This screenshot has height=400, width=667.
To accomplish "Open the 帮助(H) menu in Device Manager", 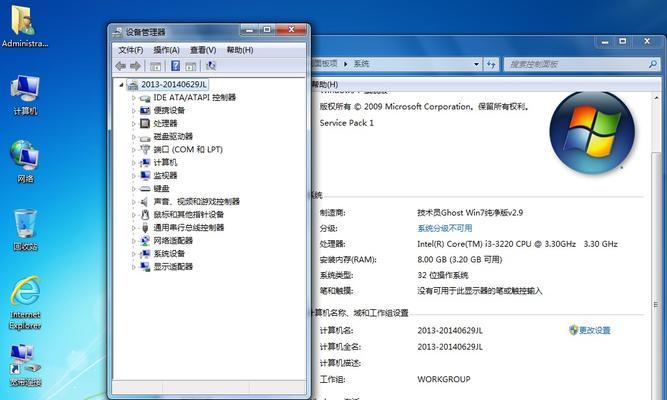I will [240, 50].
